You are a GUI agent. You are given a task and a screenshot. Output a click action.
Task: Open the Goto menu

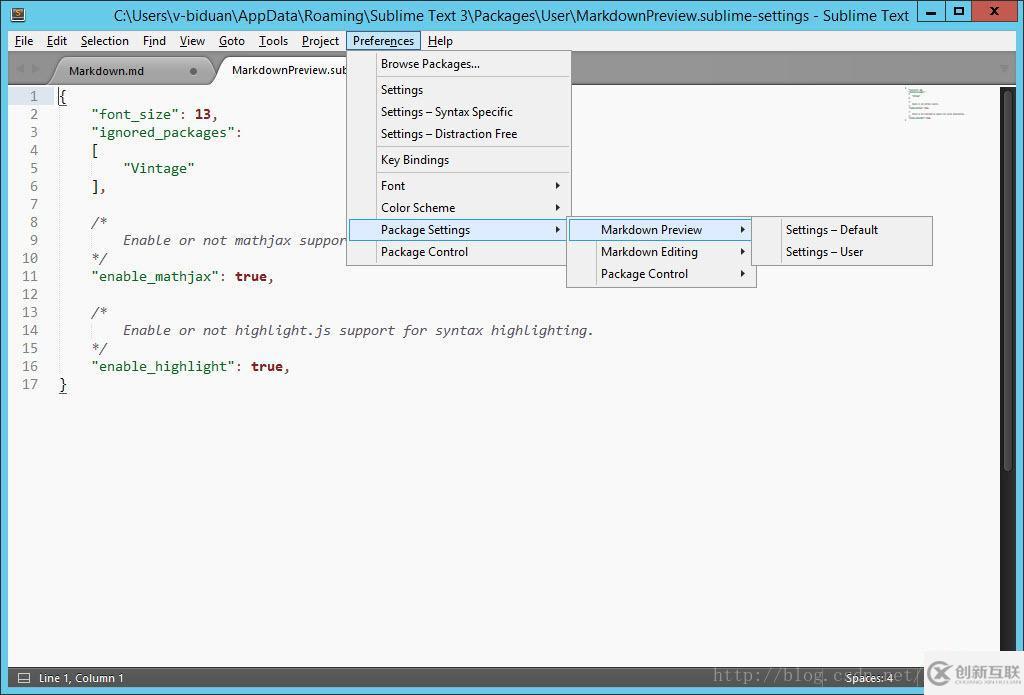pyautogui.click(x=232, y=41)
